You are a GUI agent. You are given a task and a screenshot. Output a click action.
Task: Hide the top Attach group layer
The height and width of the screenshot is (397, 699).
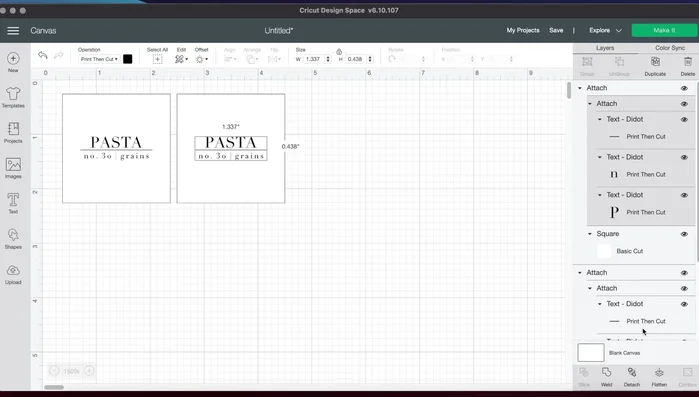click(x=684, y=88)
